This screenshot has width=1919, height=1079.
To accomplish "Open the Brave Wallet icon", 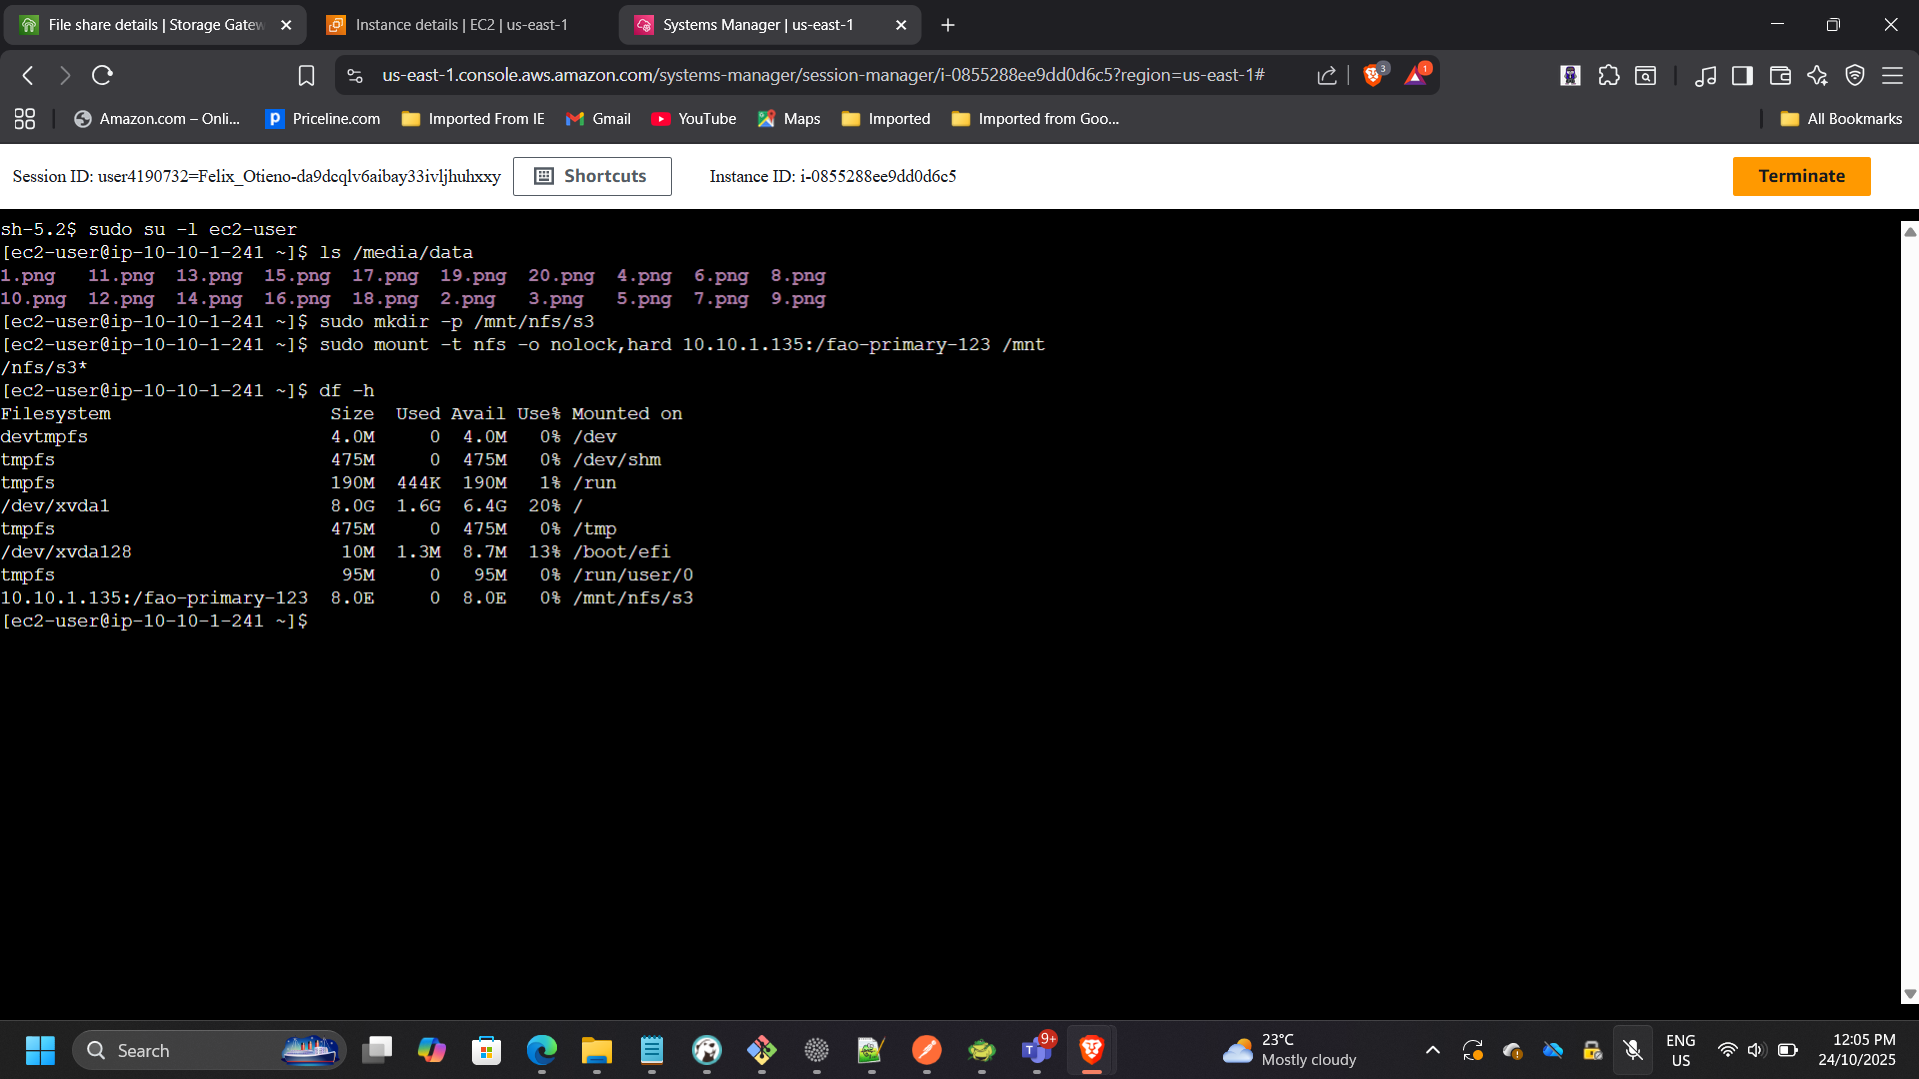I will click(x=1779, y=75).
